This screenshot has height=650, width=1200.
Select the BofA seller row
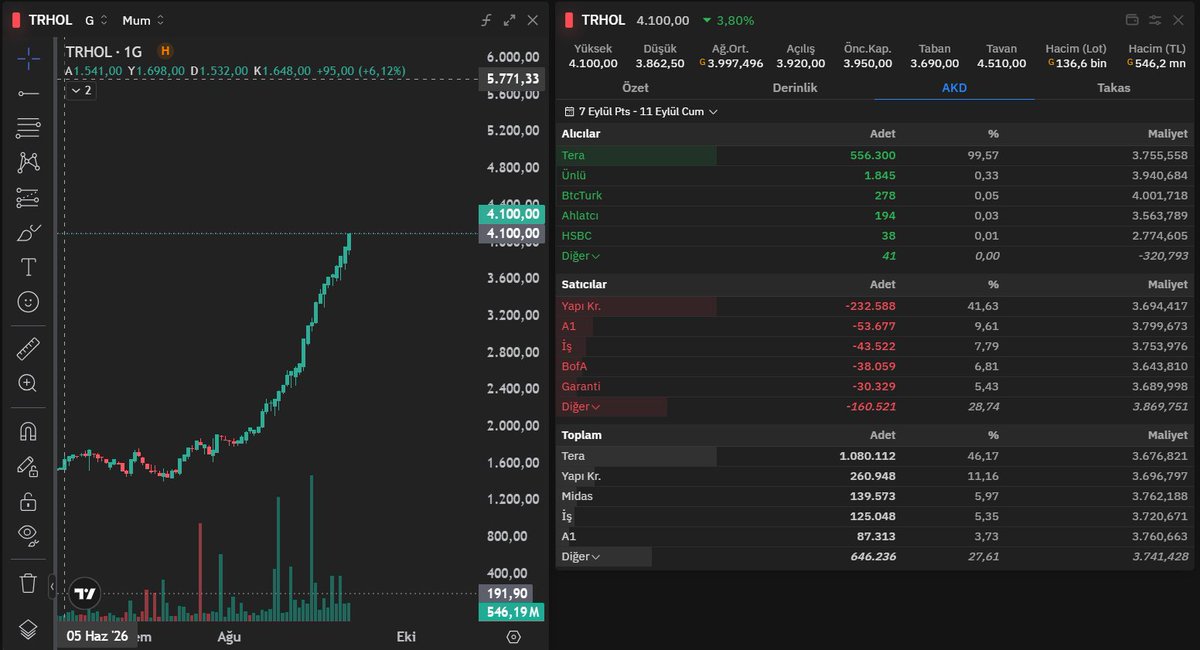pos(875,366)
